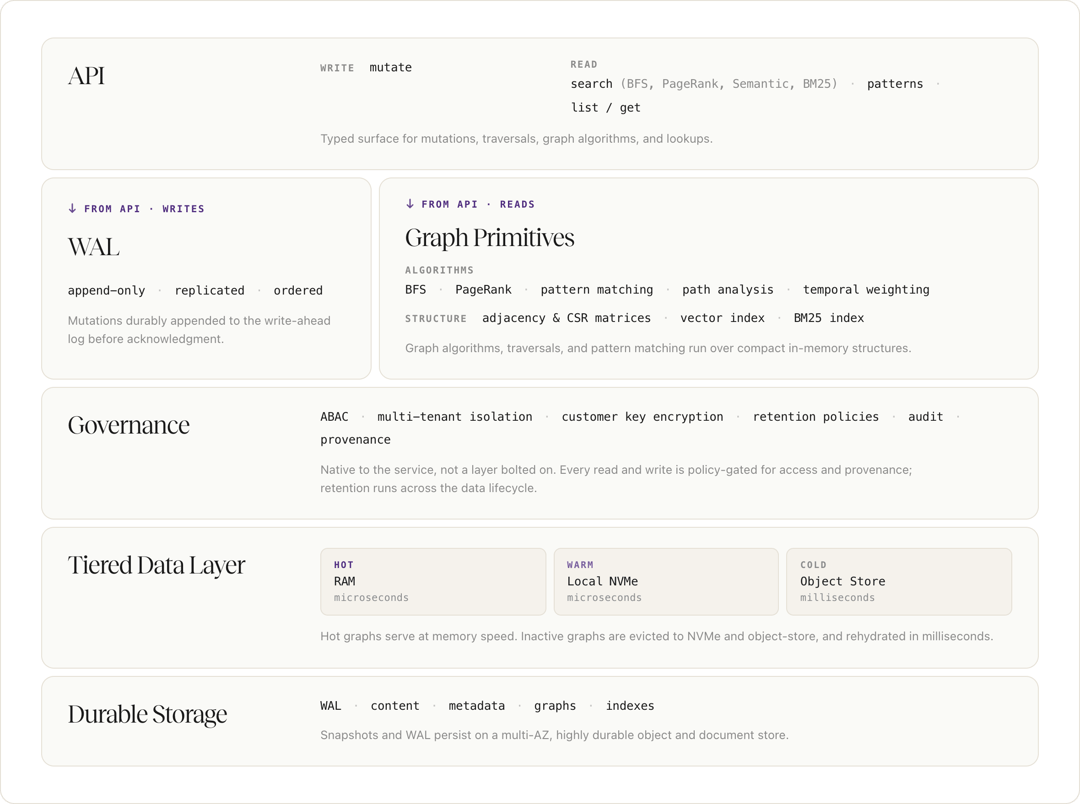Click the indexes tag in Durable Storage
The image size is (1080, 804).
pyautogui.click(x=630, y=706)
